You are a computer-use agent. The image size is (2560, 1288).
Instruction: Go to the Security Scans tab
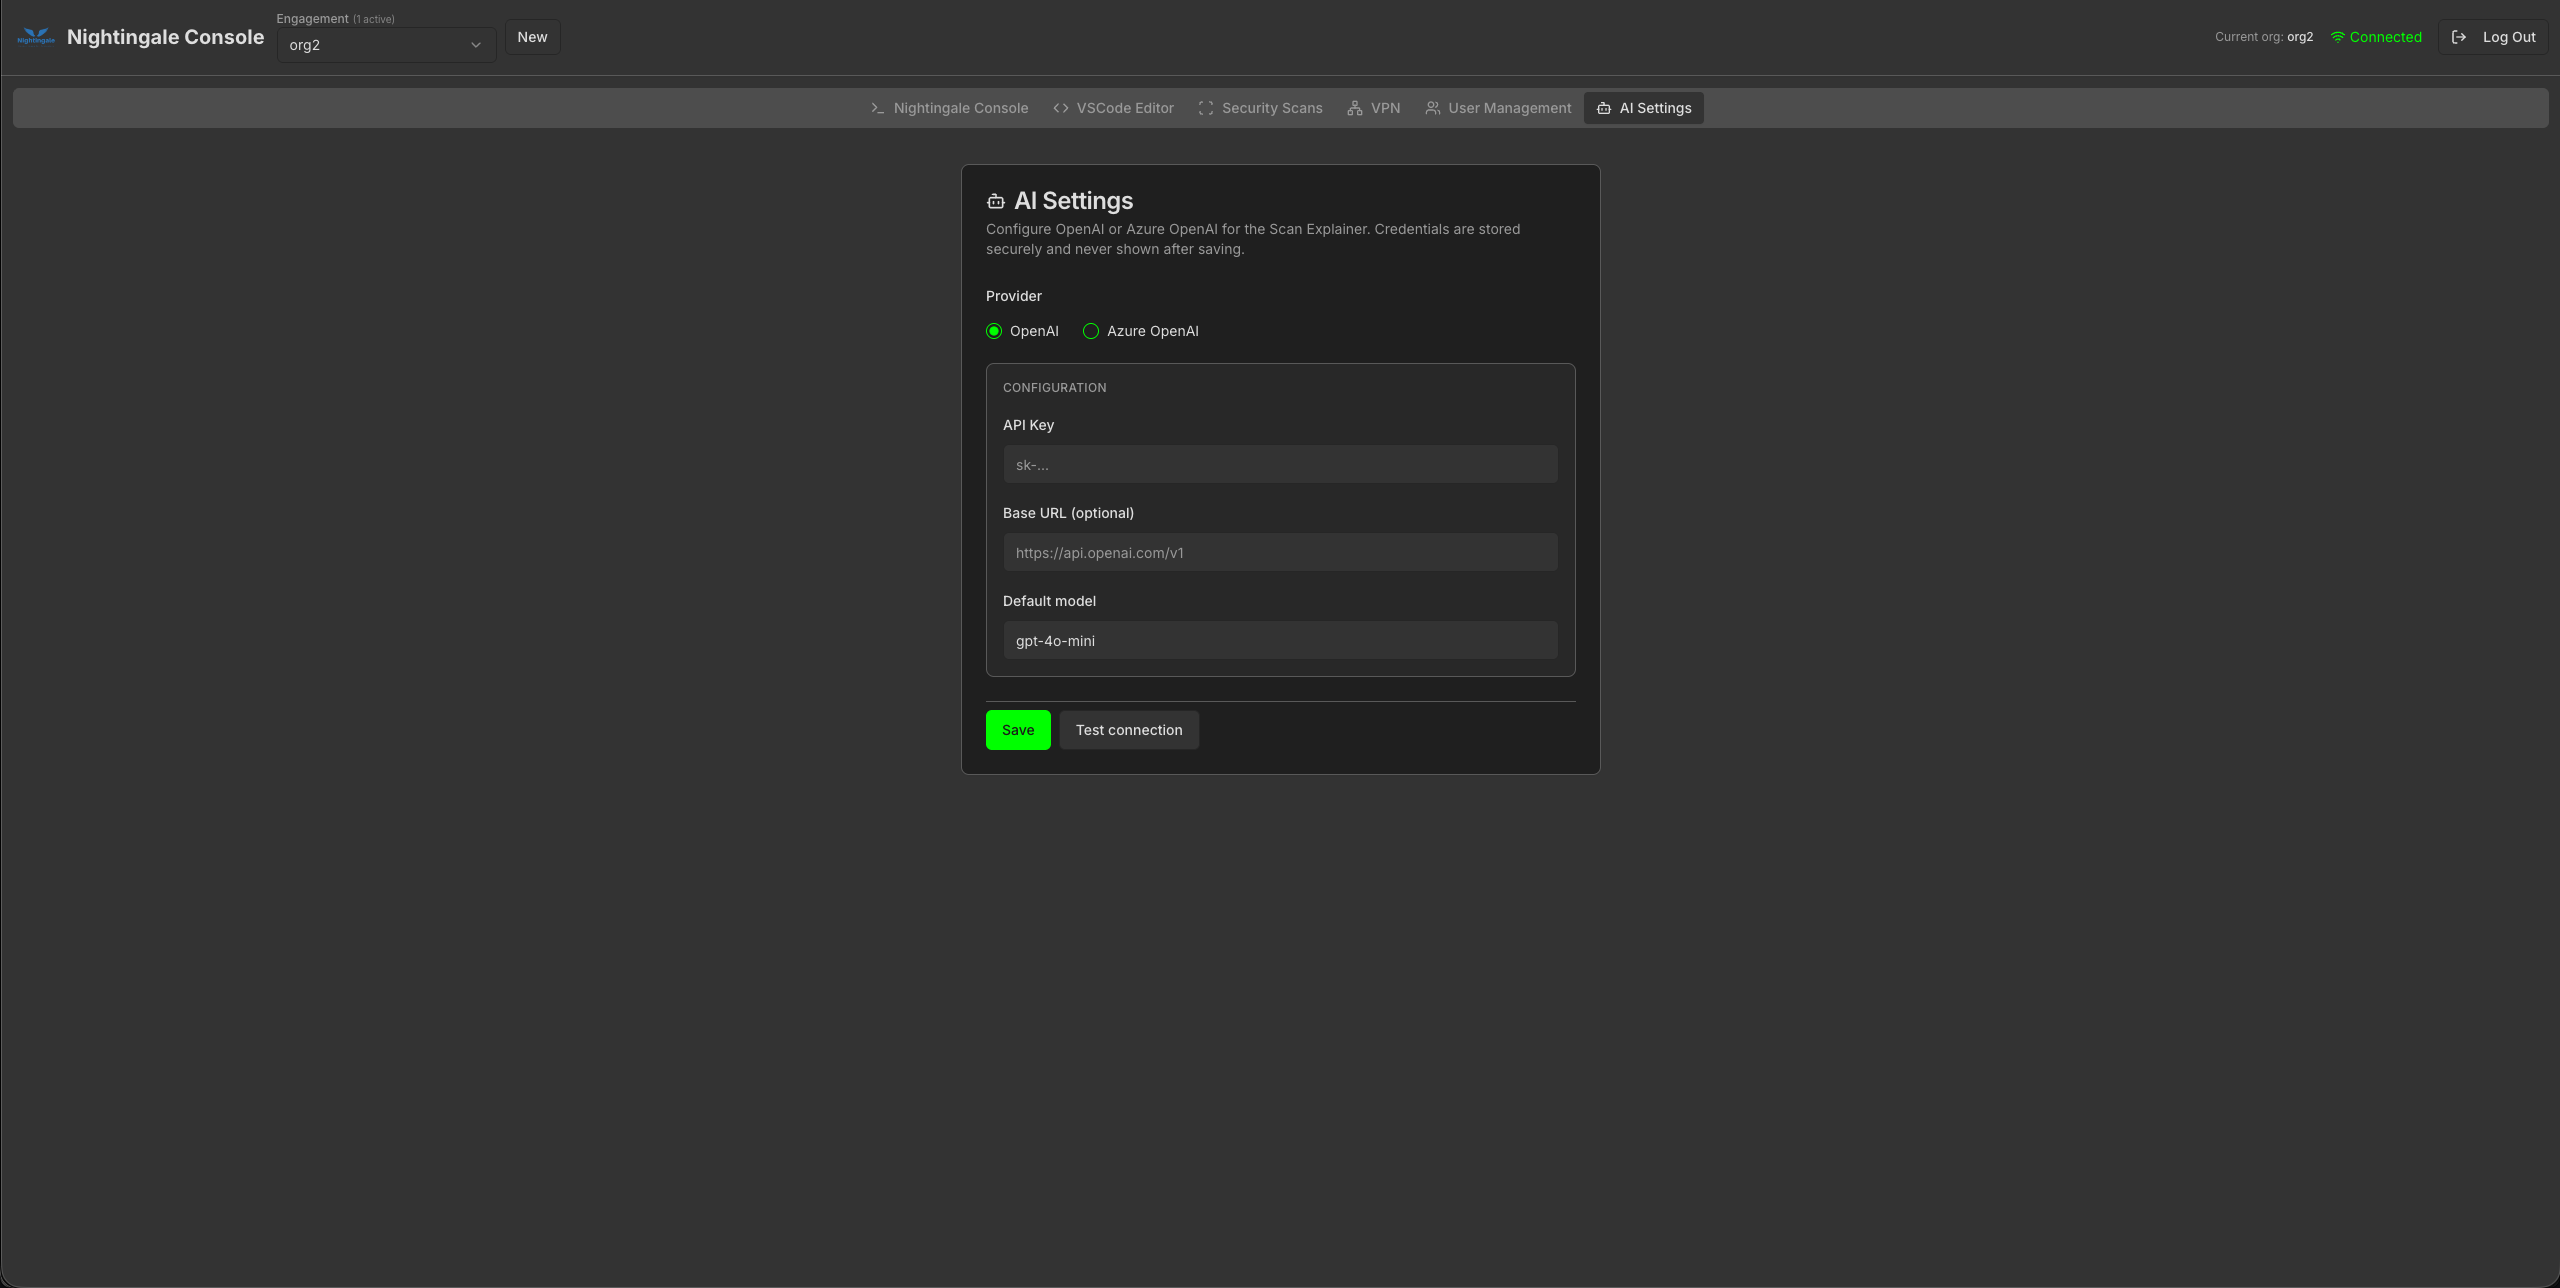[1260, 108]
